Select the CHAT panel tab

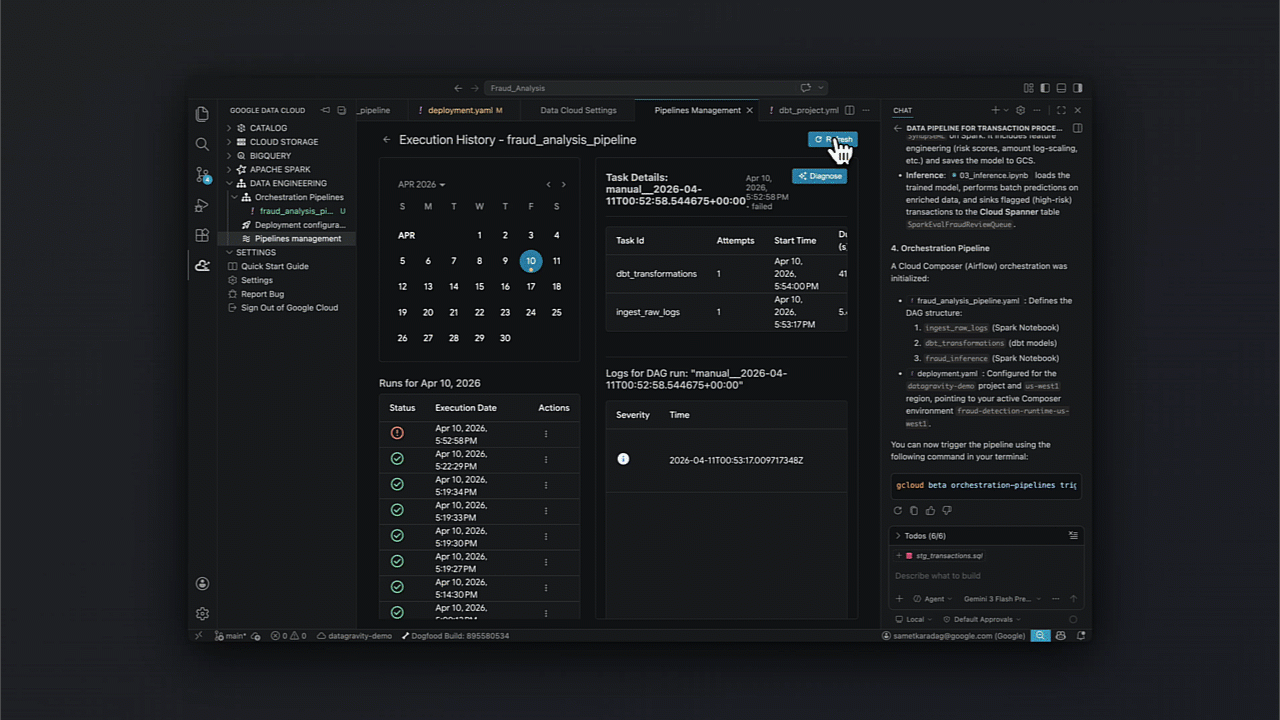pos(902,110)
